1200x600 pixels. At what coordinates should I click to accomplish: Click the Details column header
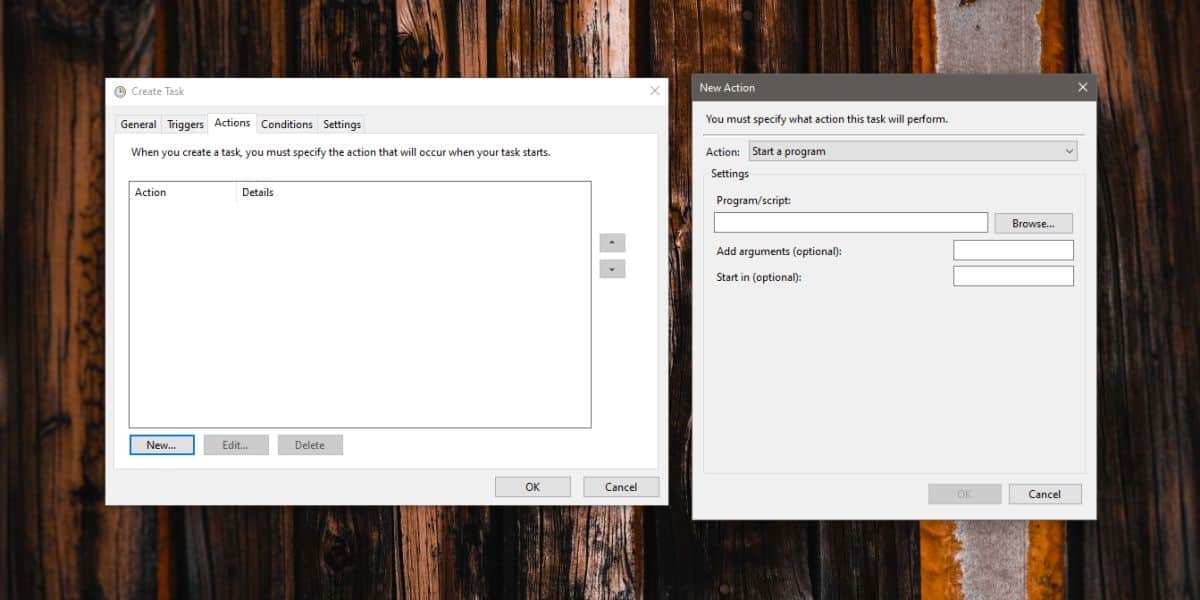coord(413,192)
